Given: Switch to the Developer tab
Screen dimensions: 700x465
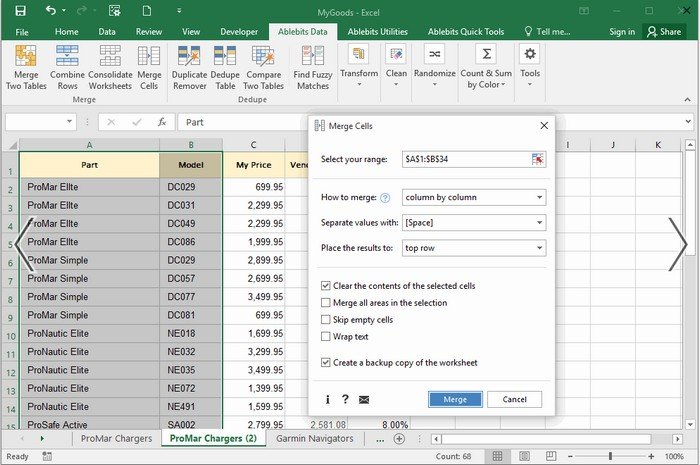Looking at the screenshot, I should (x=239, y=32).
